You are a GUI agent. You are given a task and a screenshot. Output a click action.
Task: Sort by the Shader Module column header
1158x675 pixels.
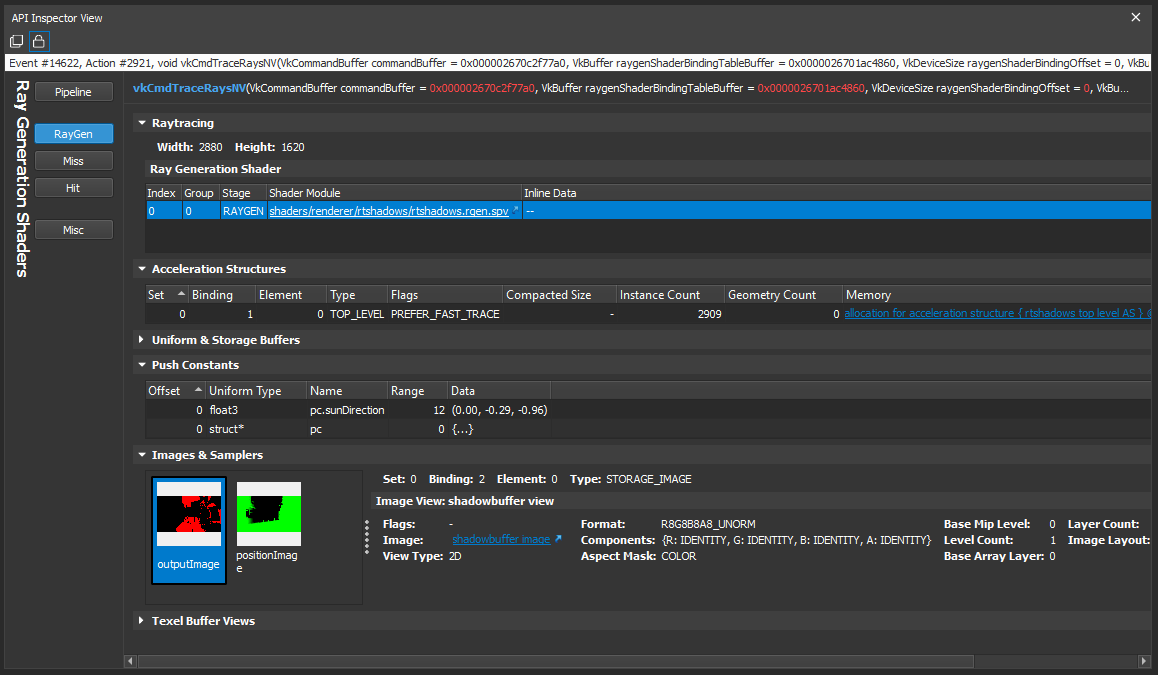coord(394,193)
